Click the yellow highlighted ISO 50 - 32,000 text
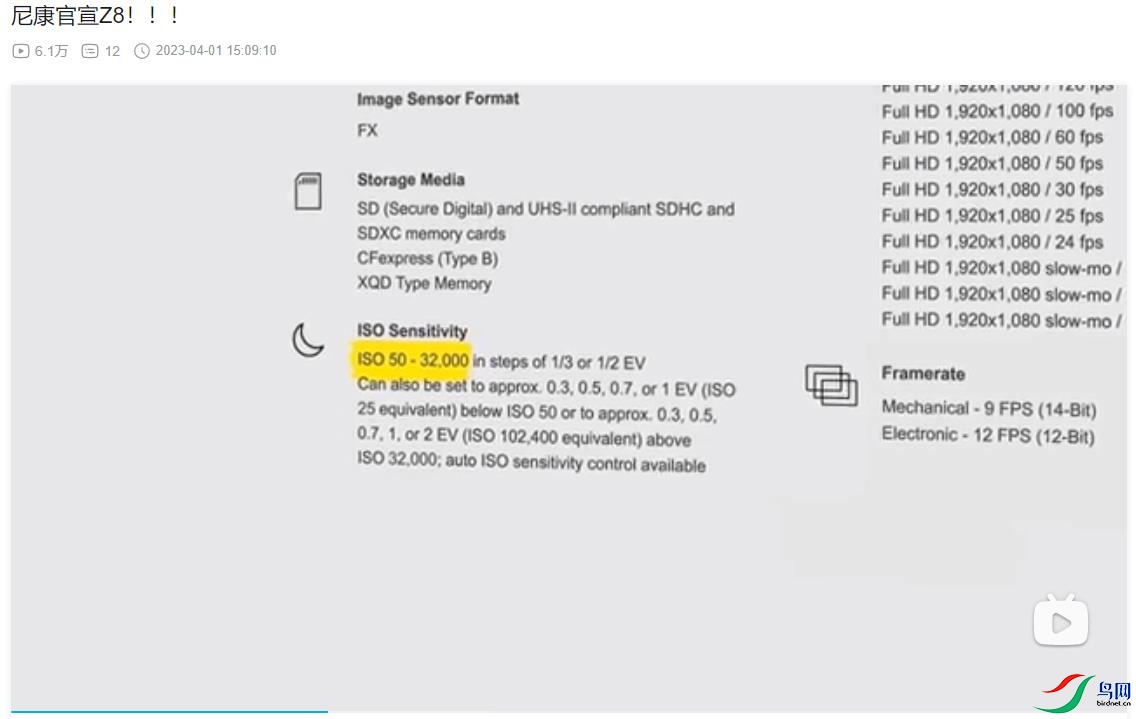This screenshot has width=1136, height=719. tap(413, 360)
